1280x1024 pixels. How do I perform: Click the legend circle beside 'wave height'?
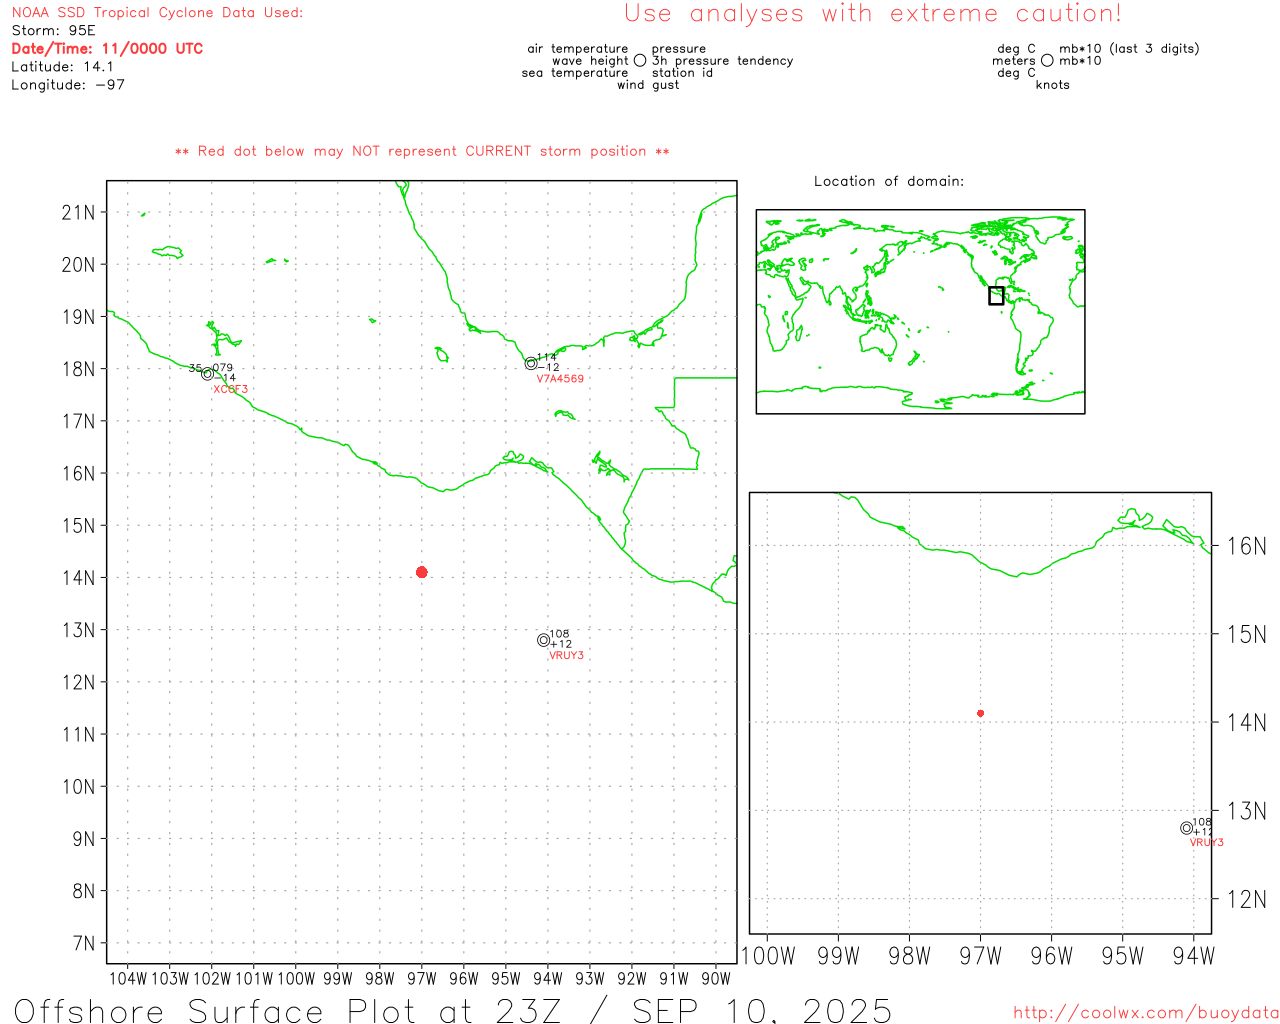tap(640, 61)
